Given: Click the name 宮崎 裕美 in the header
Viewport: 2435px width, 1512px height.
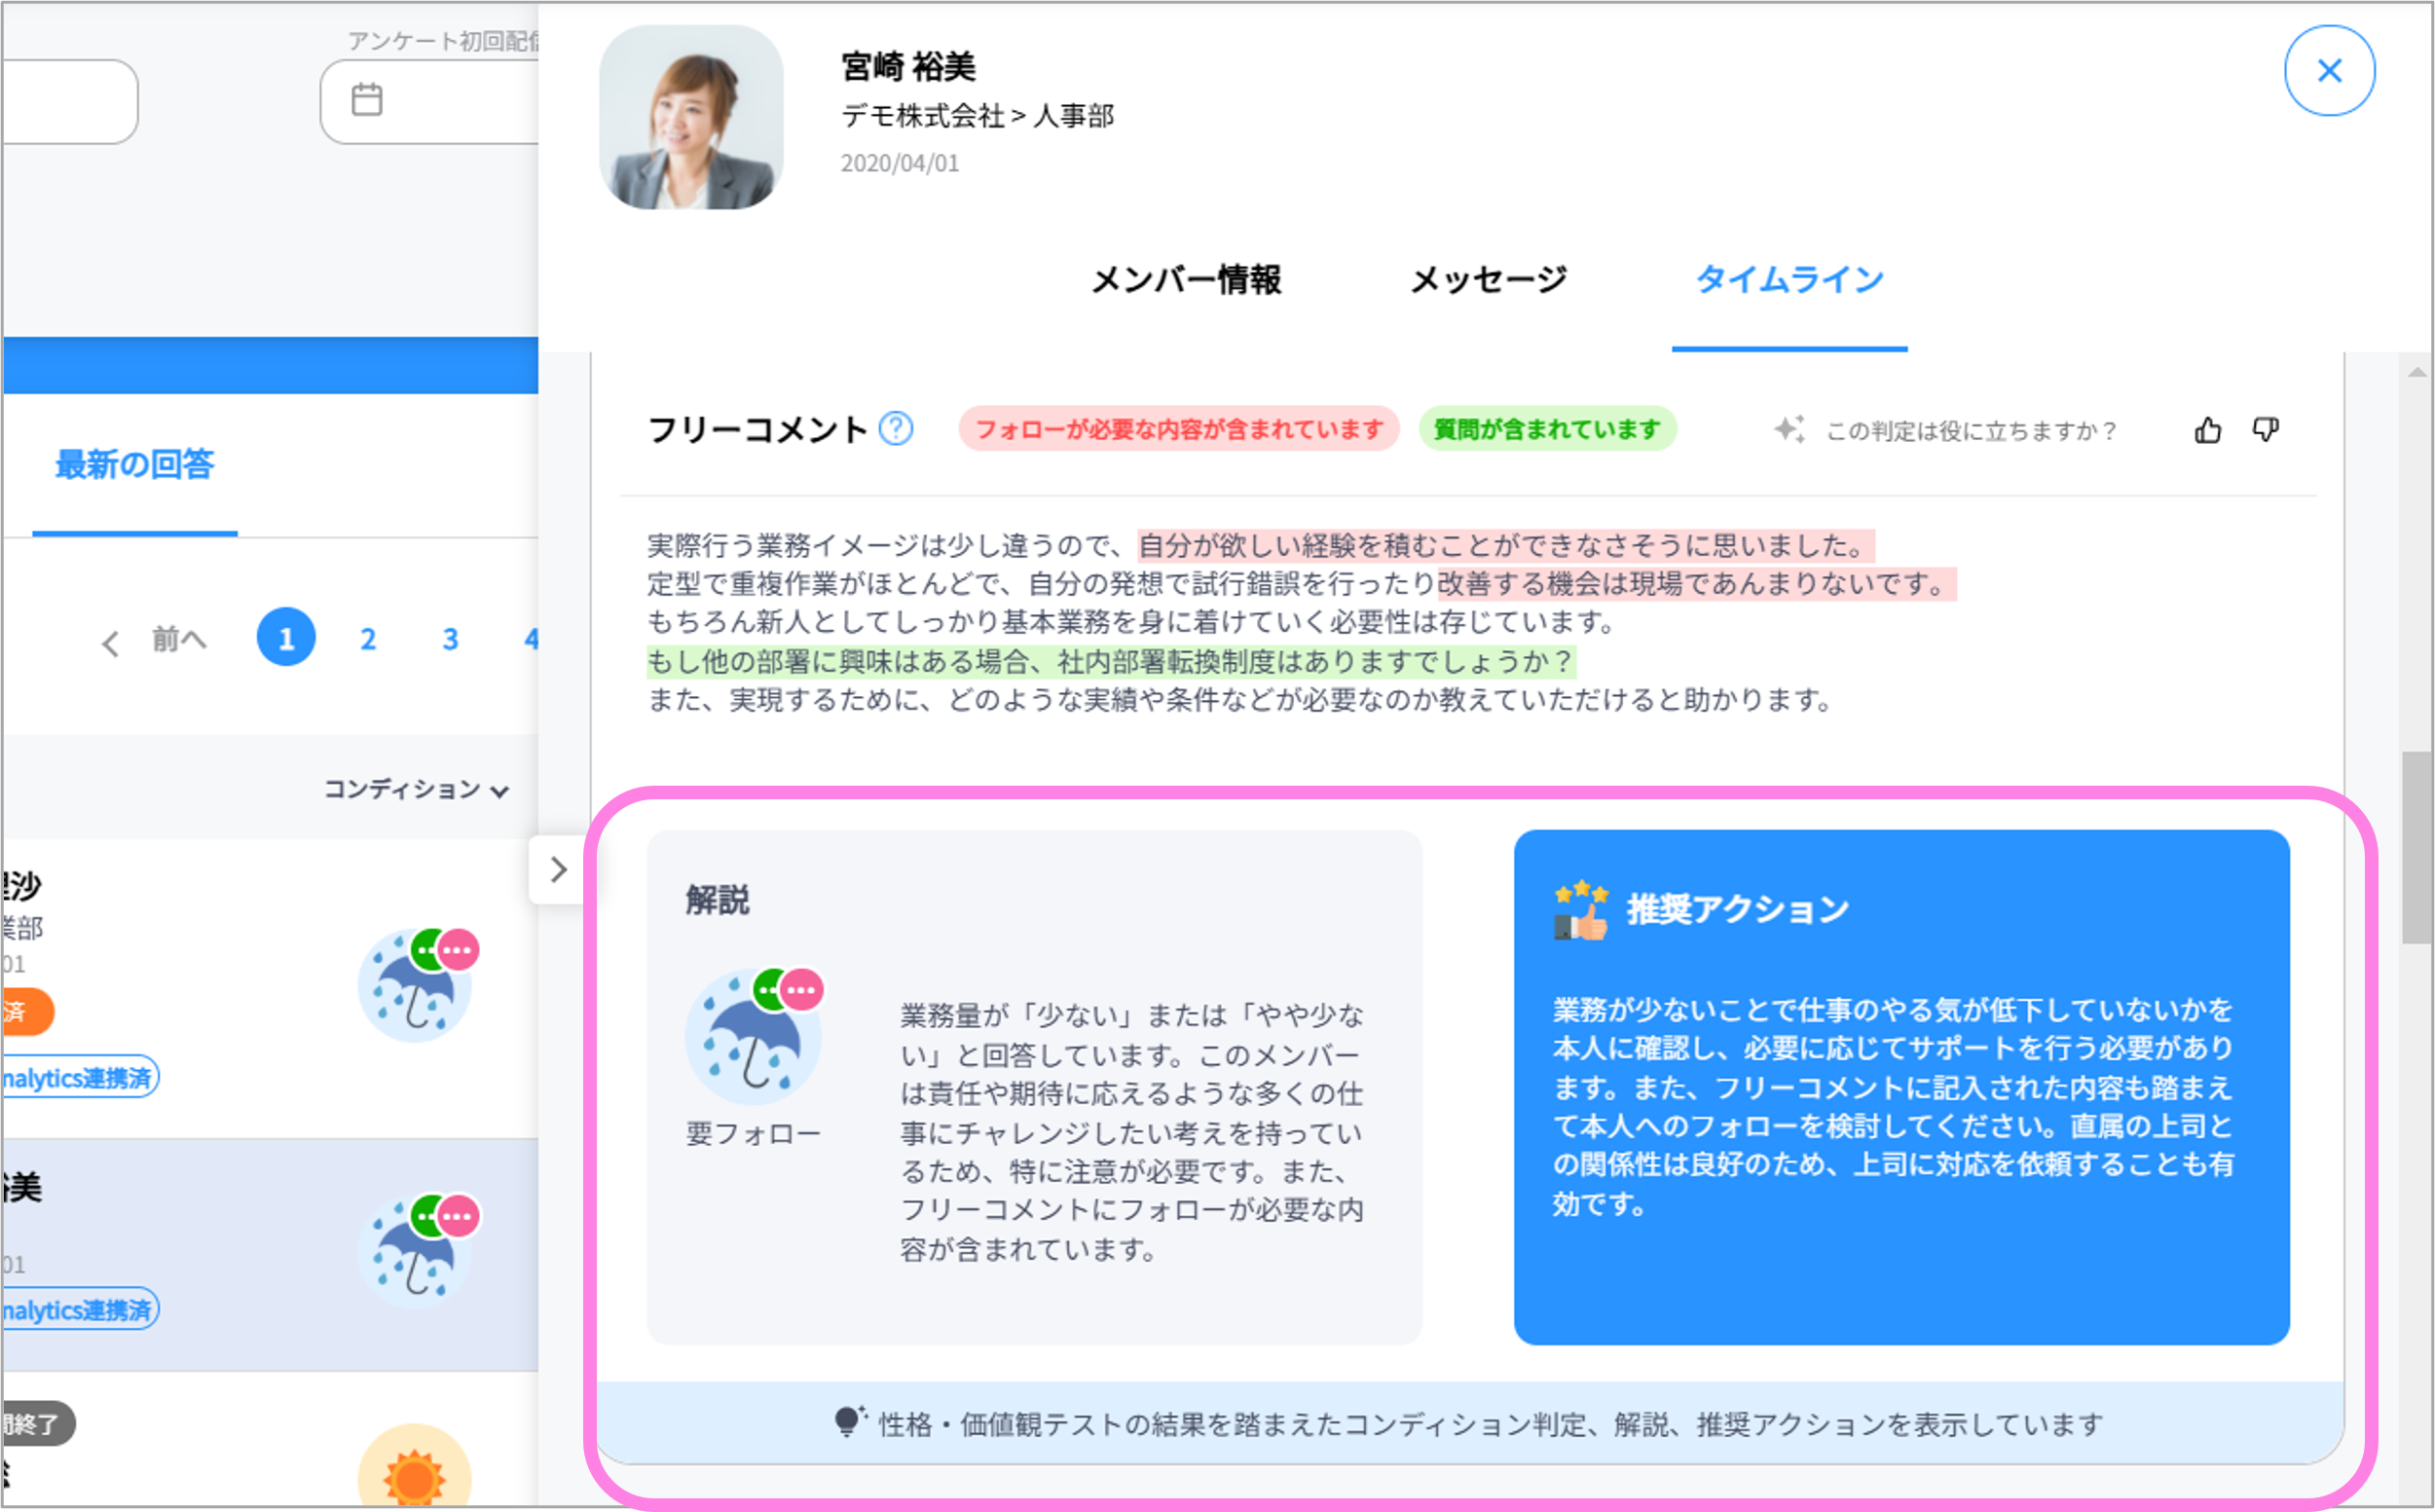Looking at the screenshot, I should click(908, 67).
